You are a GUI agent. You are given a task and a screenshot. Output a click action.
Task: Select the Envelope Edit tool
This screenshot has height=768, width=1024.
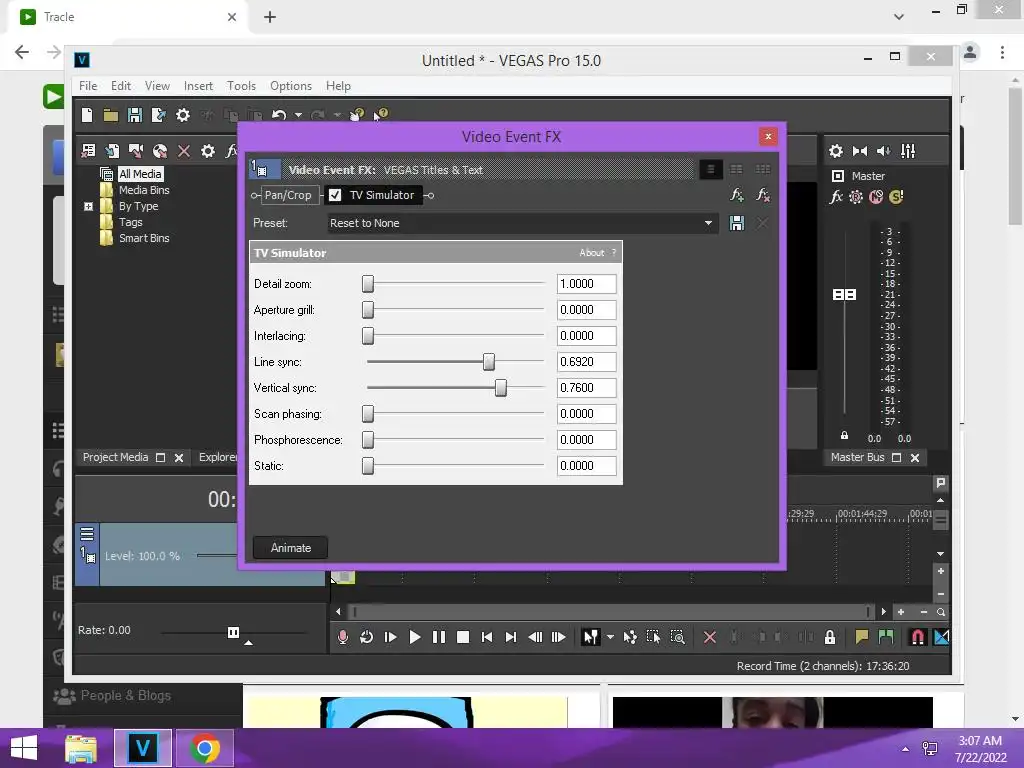630,637
